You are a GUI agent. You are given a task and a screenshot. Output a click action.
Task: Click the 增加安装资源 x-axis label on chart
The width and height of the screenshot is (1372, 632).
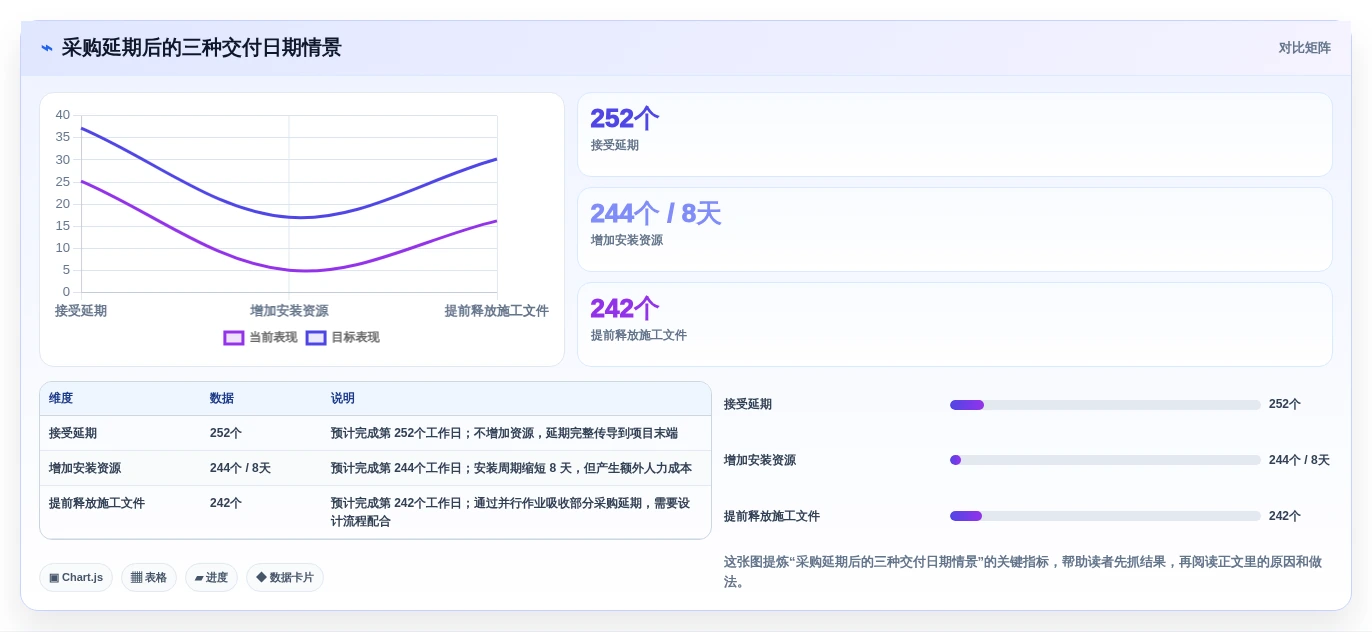click(x=289, y=311)
